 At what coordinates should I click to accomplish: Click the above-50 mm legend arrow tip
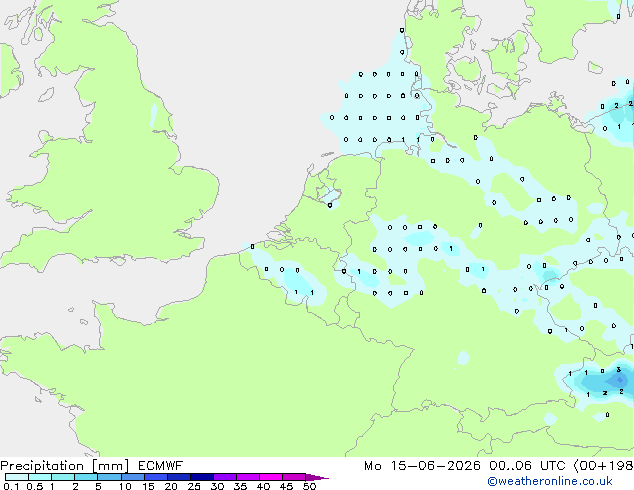[317, 477]
